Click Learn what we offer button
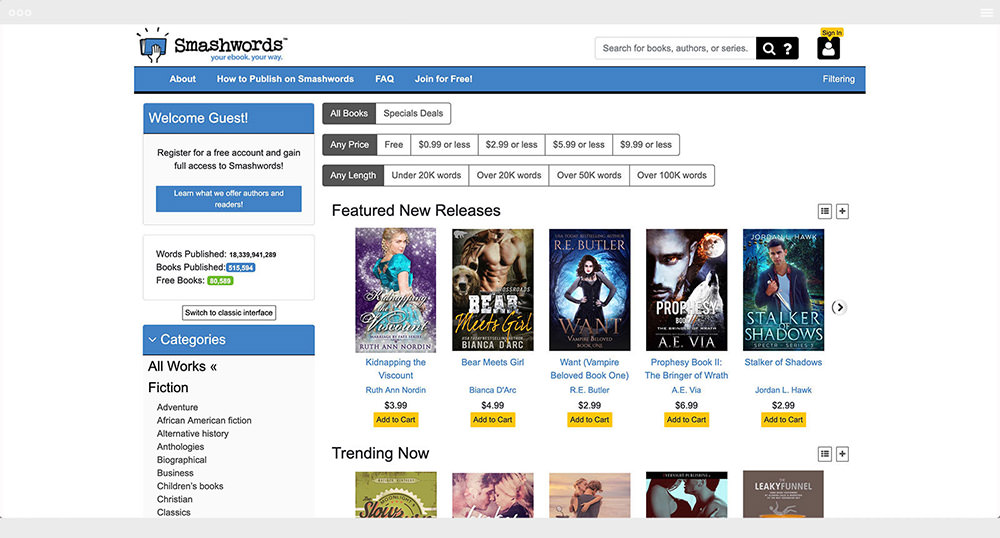Image resolution: width=1000 pixels, height=538 pixels. click(x=229, y=199)
